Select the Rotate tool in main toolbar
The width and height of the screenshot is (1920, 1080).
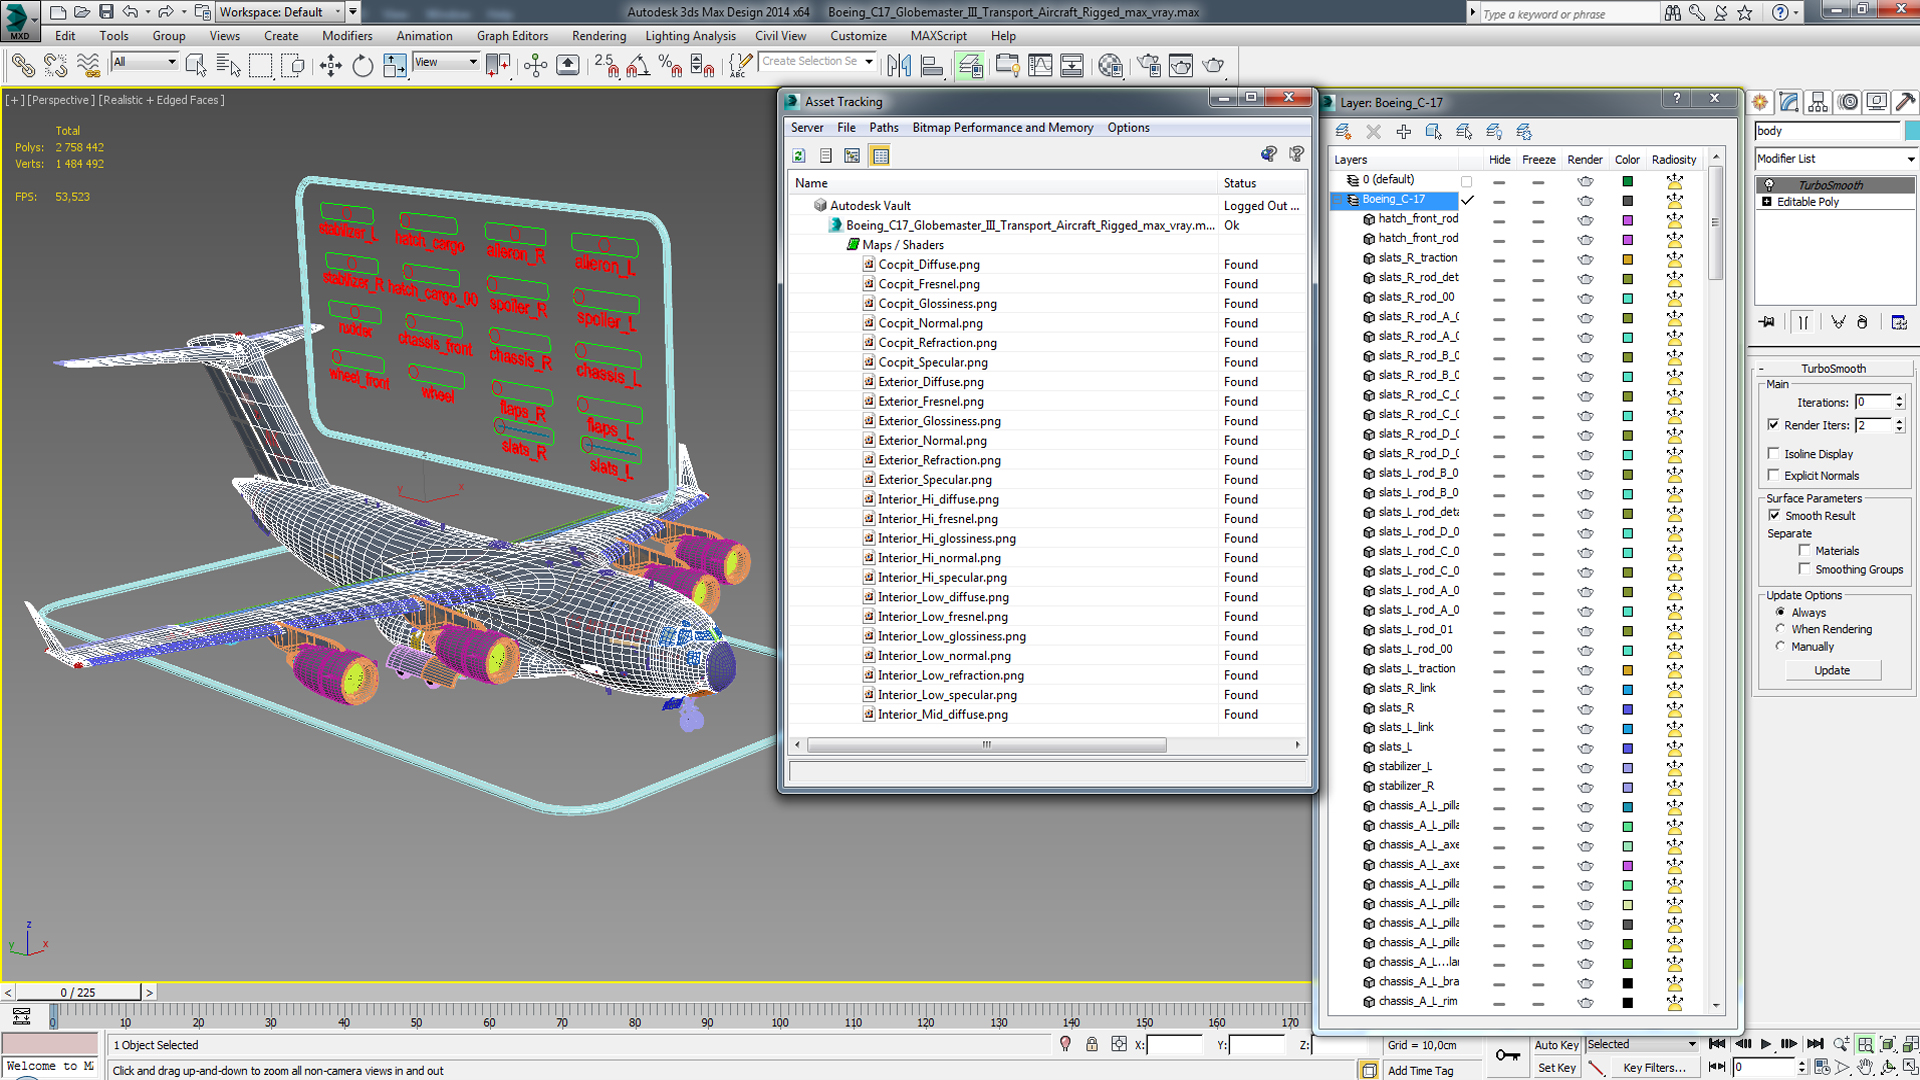coord(362,66)
